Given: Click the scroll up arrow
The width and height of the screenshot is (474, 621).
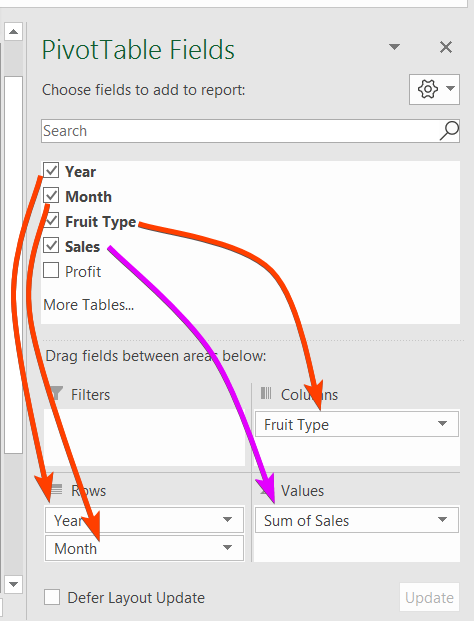Looking at the screenshot, I should pyautogui.click(x=13, y=32).
